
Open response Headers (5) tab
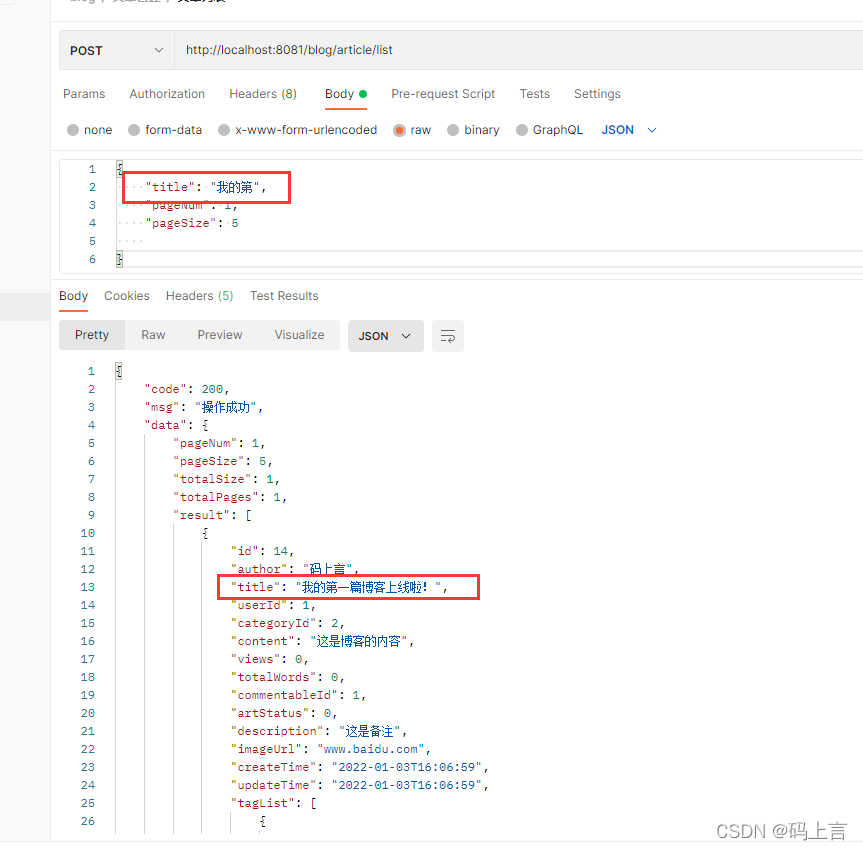pos(199,296)
